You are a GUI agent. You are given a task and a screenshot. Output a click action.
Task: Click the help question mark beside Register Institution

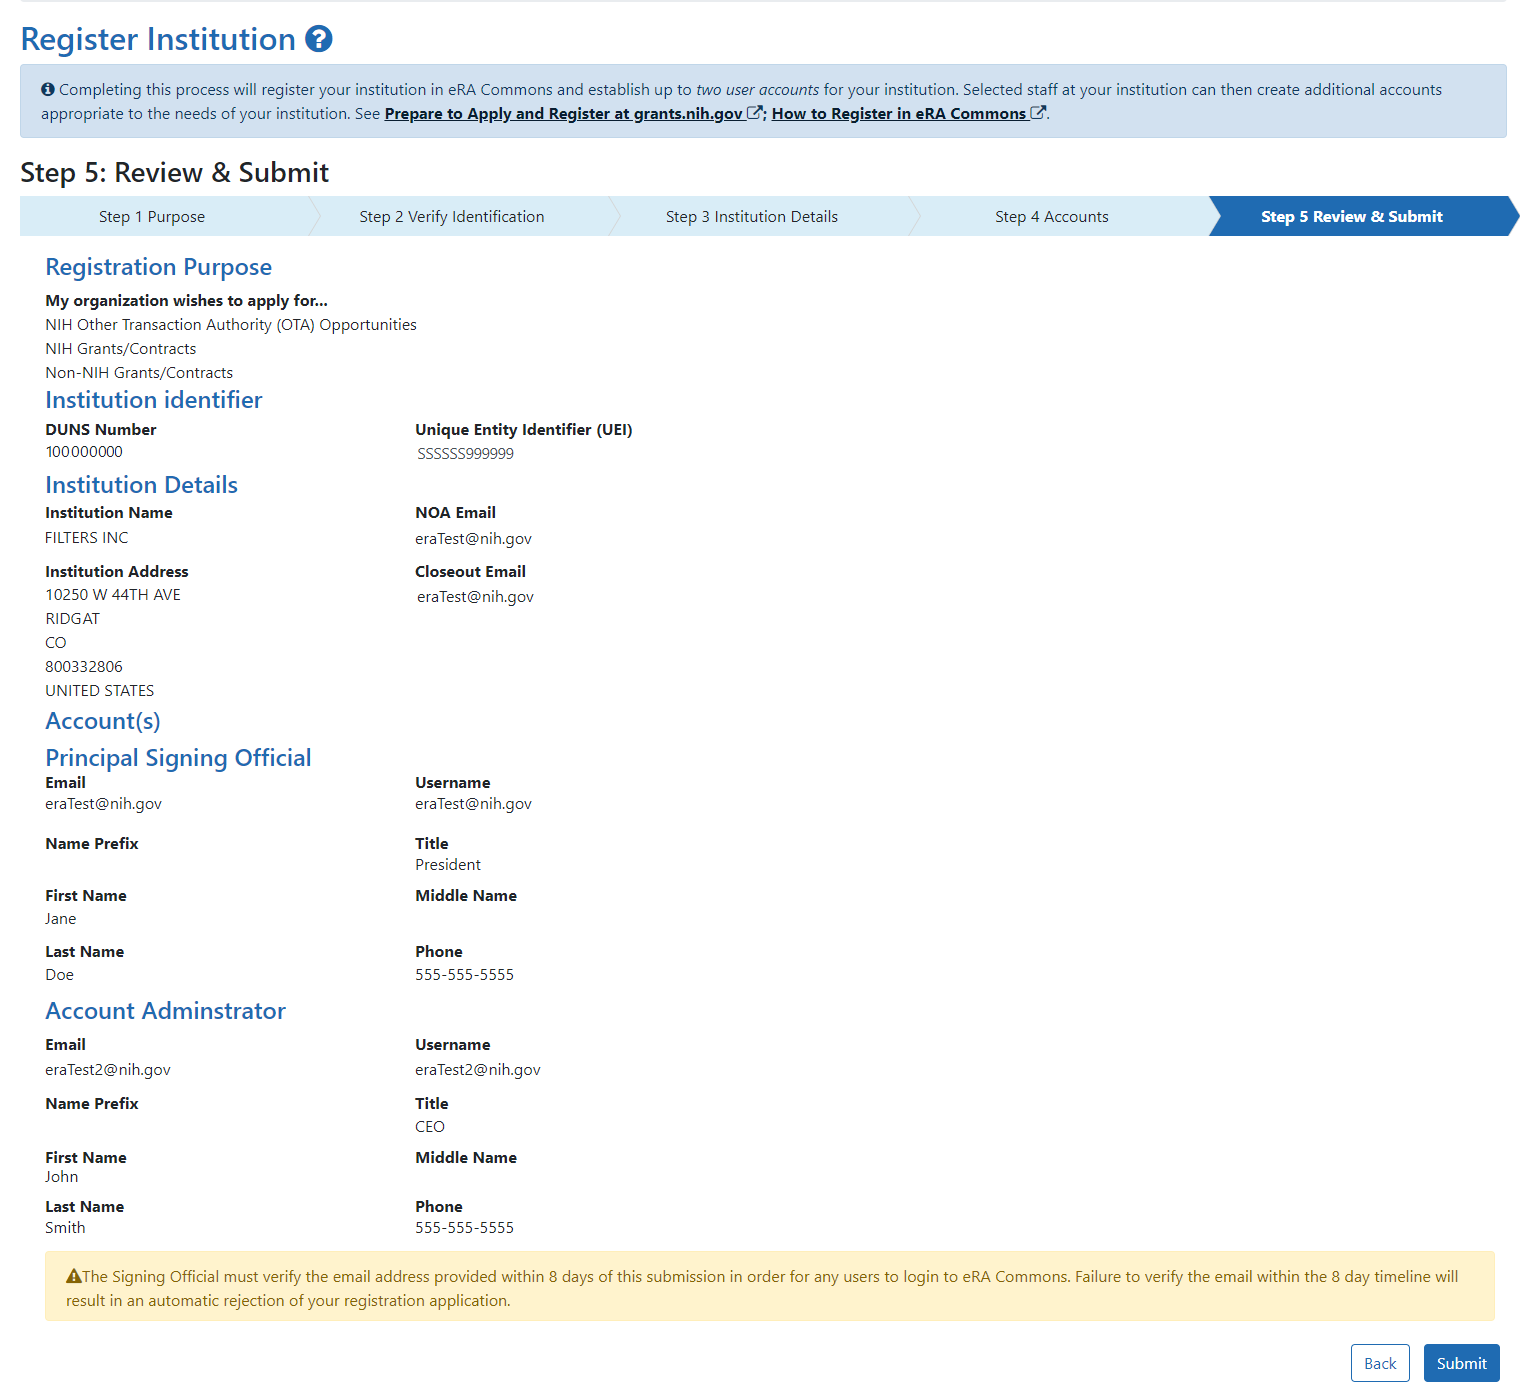[x=318, y=39]
